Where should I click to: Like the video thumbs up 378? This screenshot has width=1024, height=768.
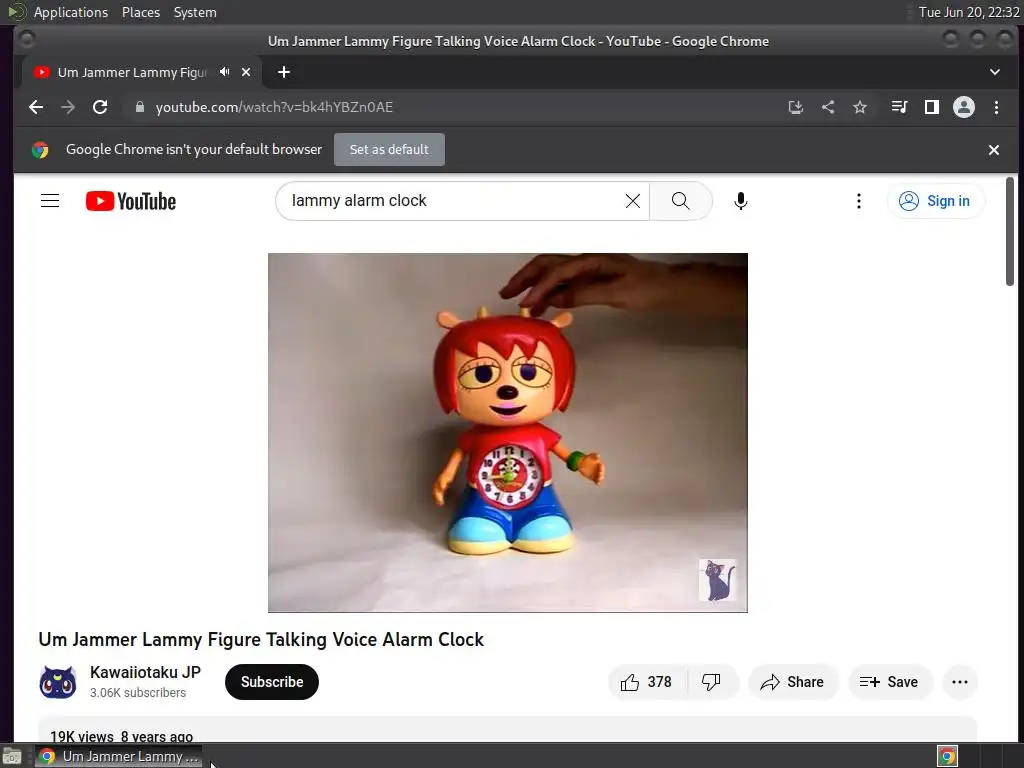647,682
